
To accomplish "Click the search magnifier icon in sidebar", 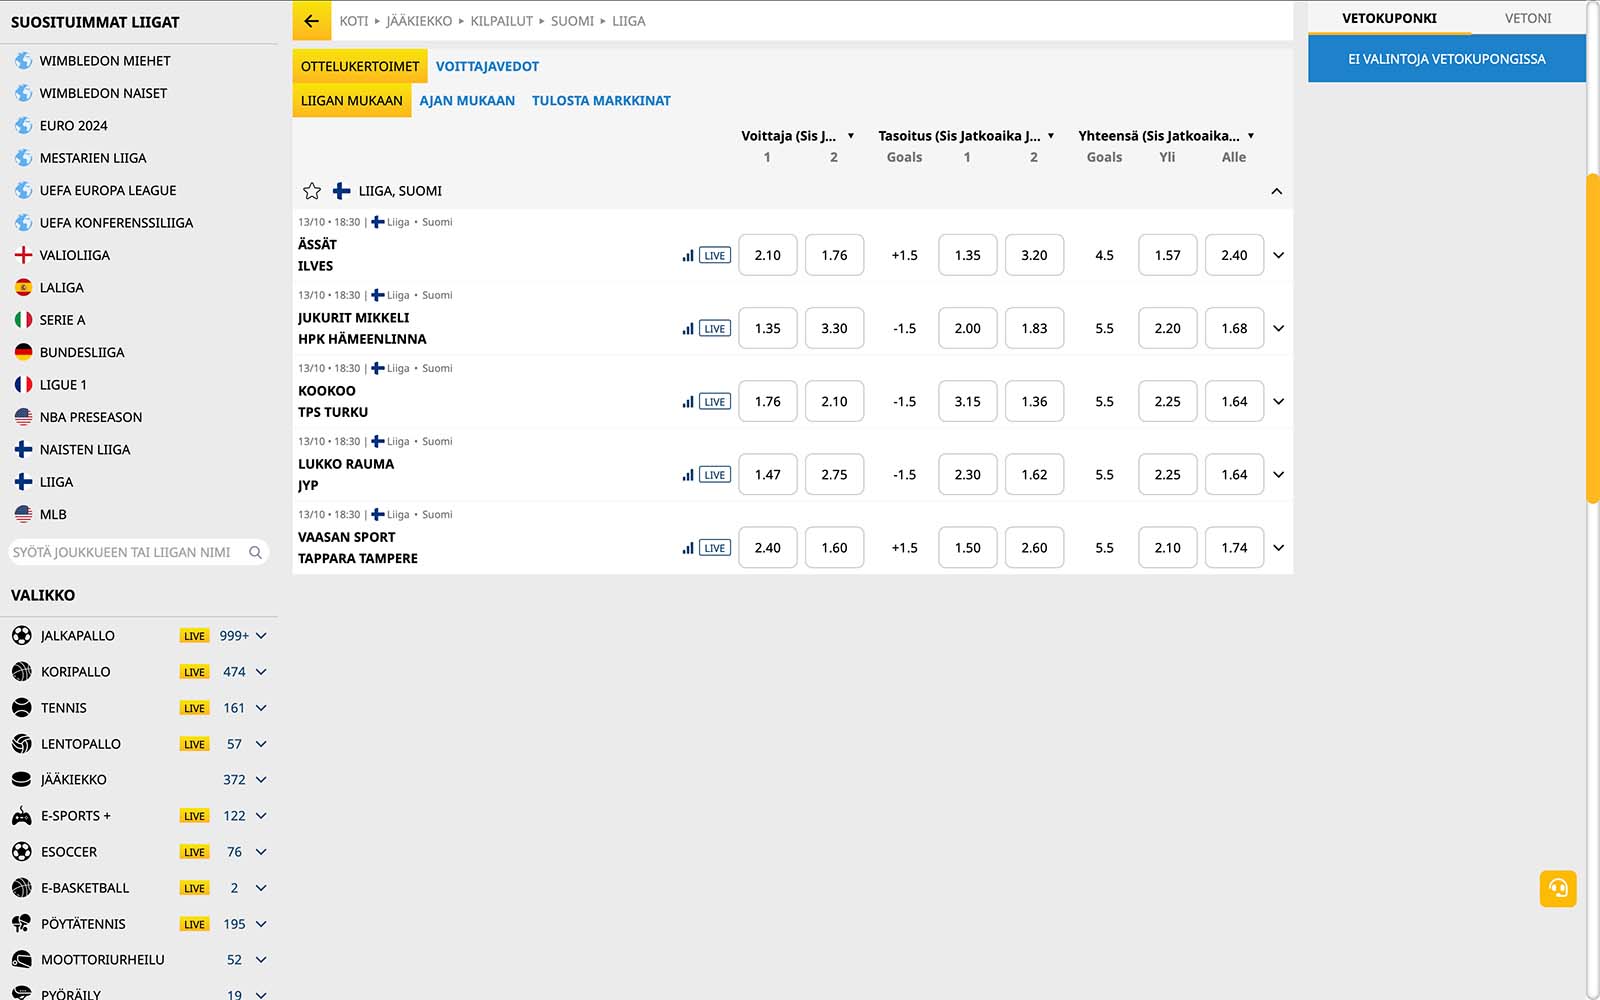I will point(255,552).
